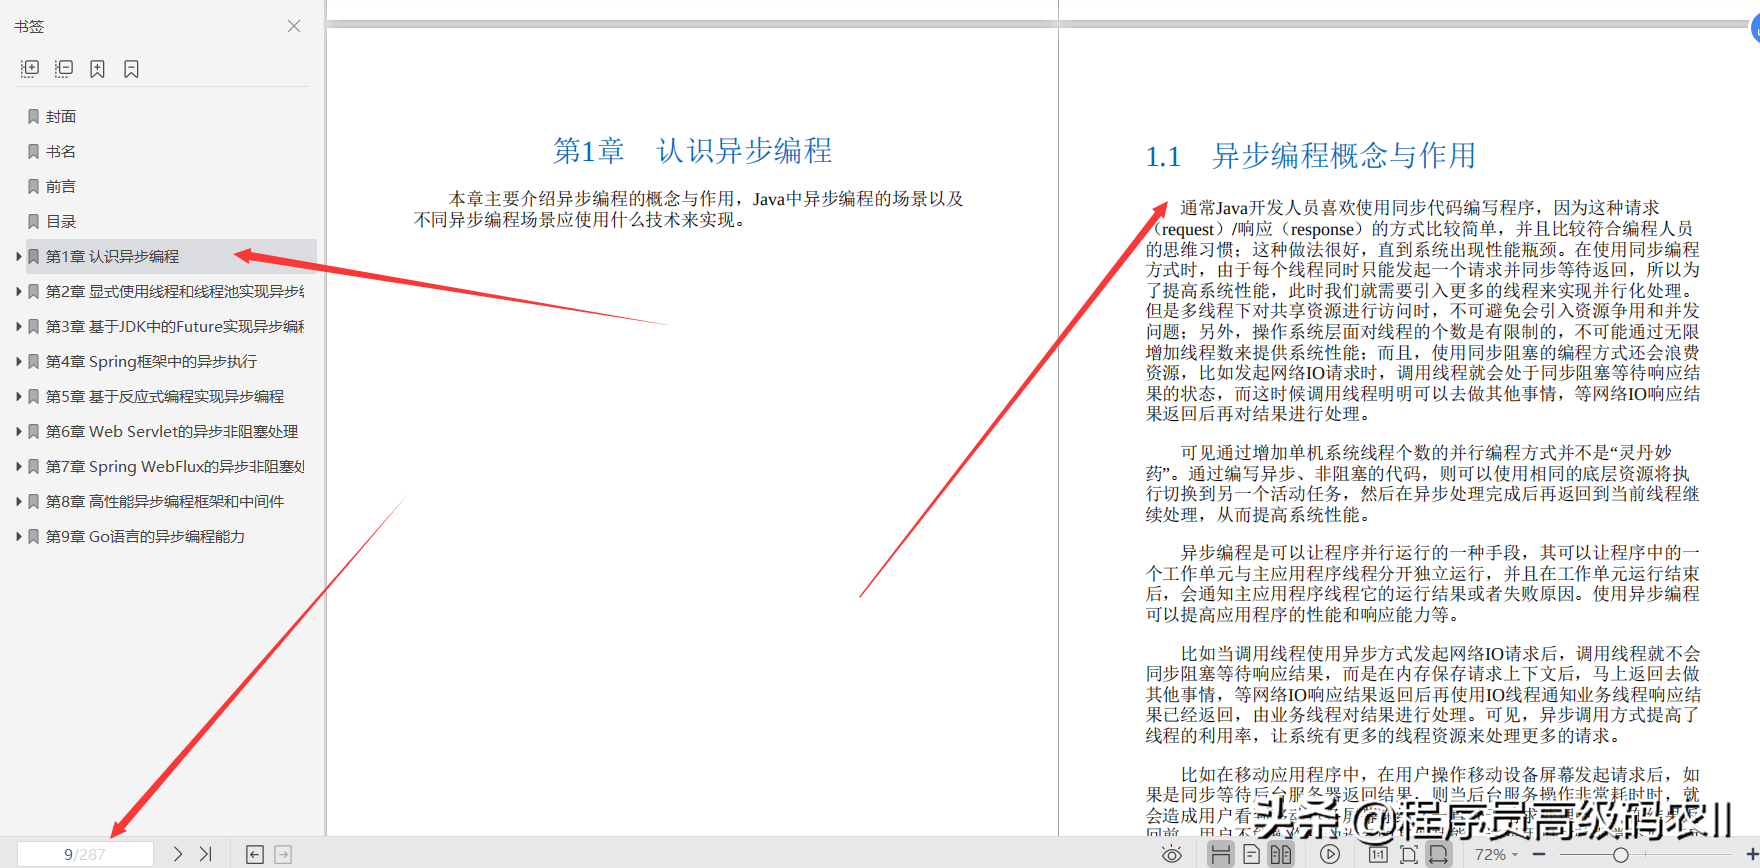Open the 书名 bookmark

(61, 152)
